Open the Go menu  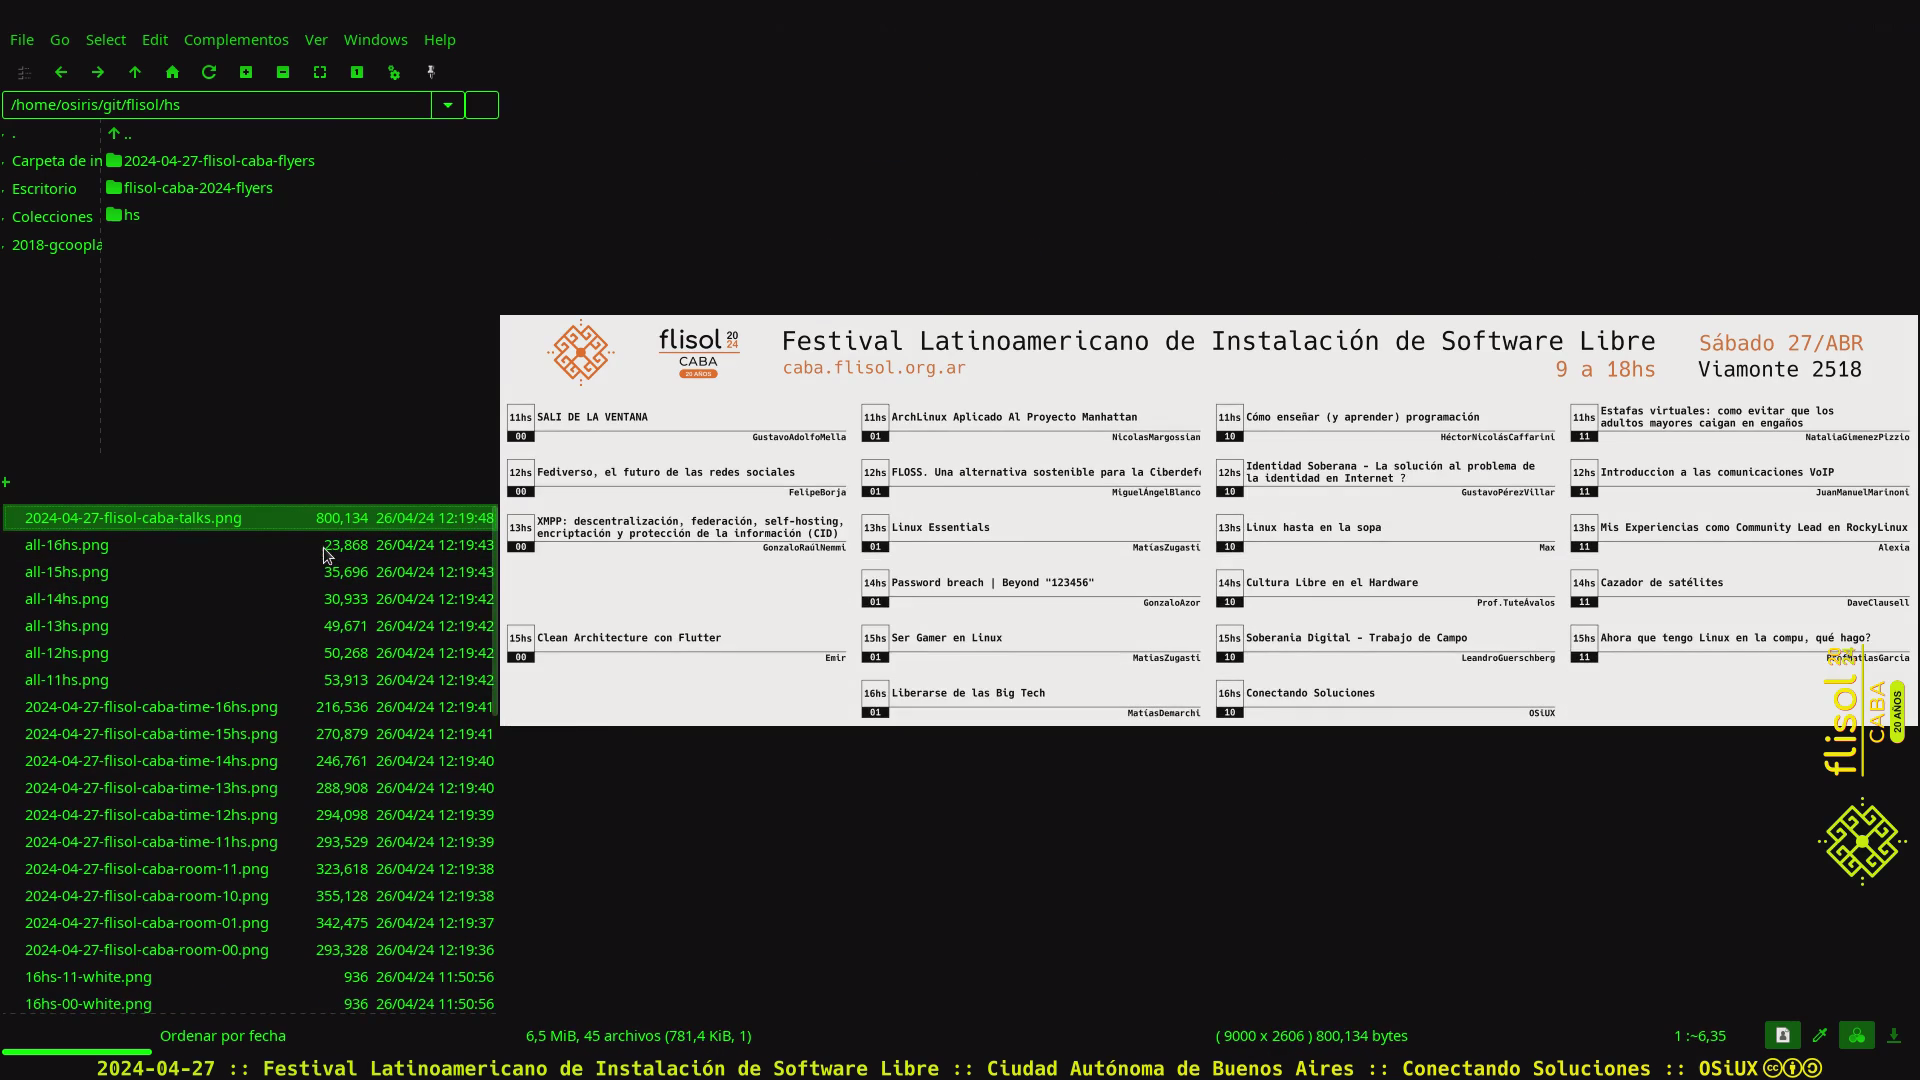(x=60, y=40)
